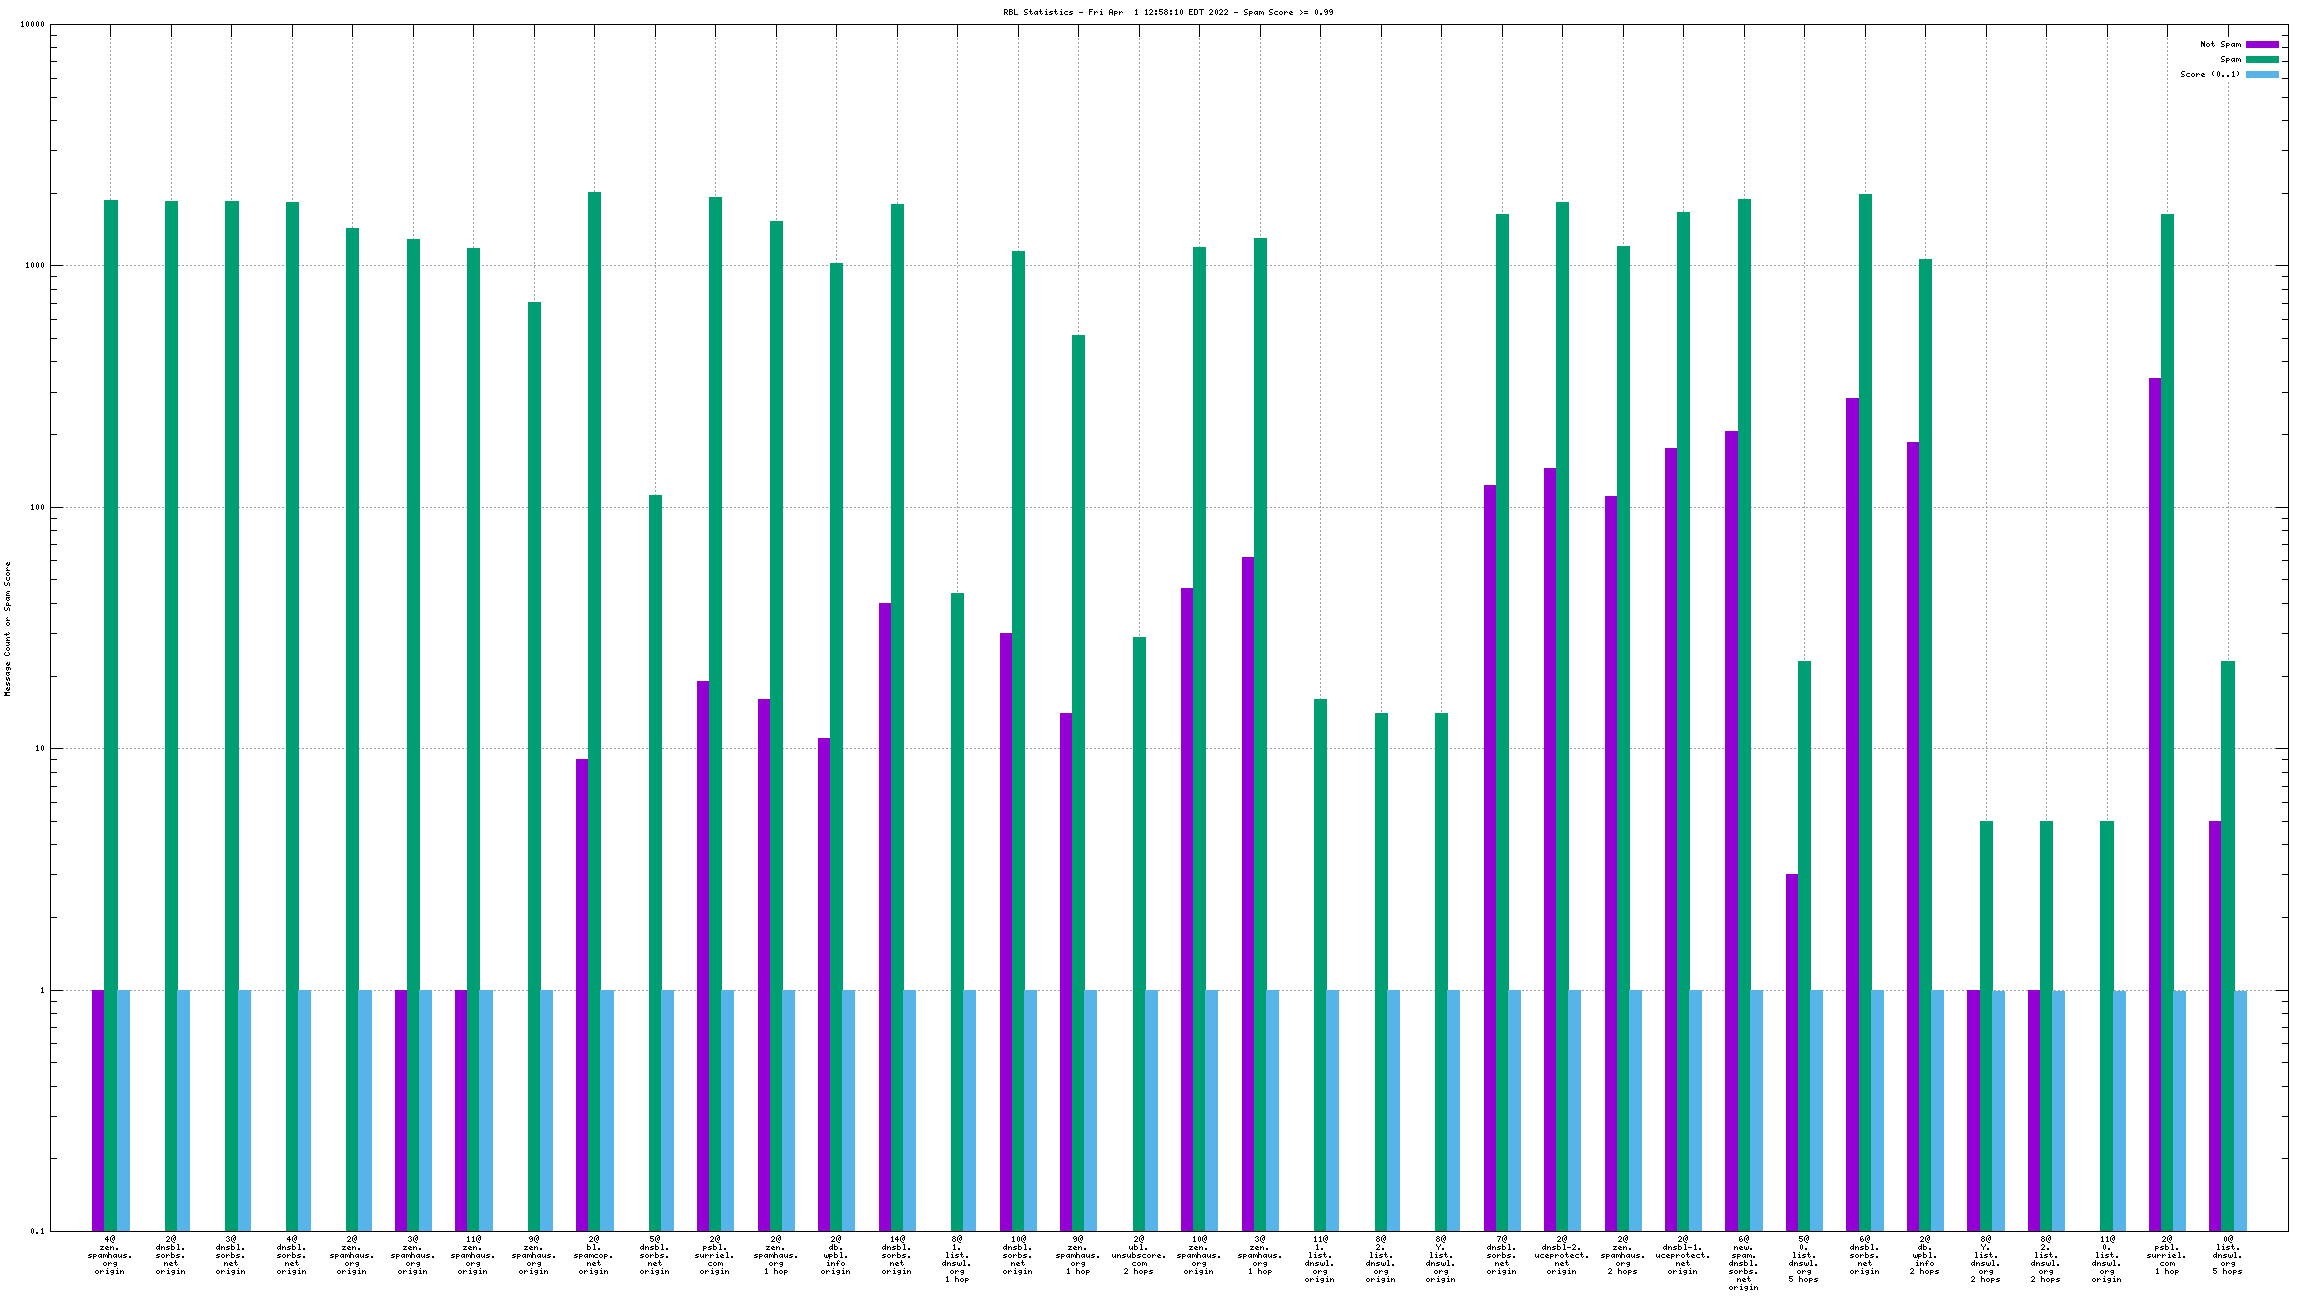Click the 0.1 y-axis tick label
Screen dimensions: 2304x1296
pos(37,1231)
